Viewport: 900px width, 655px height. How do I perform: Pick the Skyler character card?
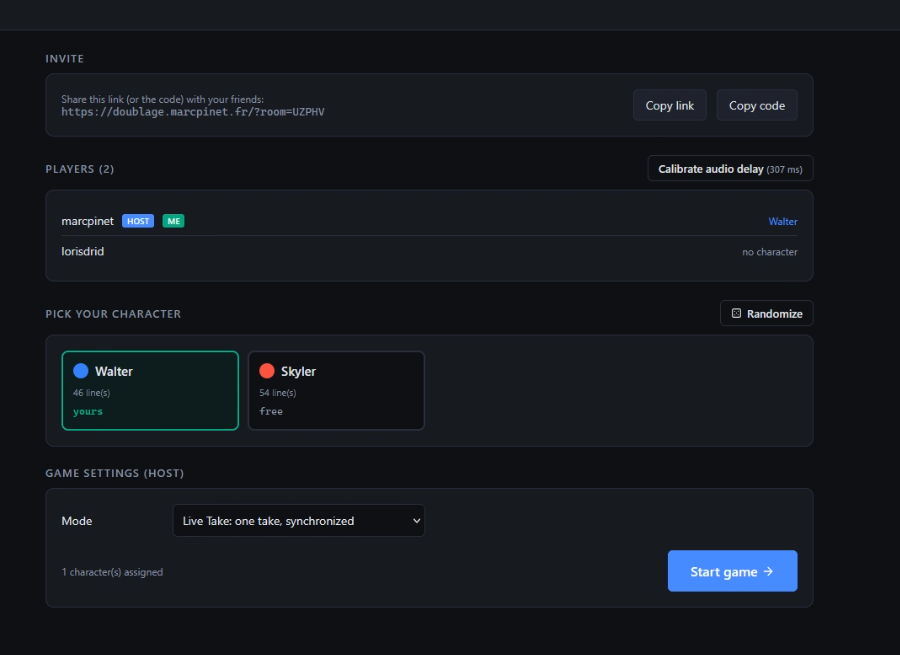(336, 390)
